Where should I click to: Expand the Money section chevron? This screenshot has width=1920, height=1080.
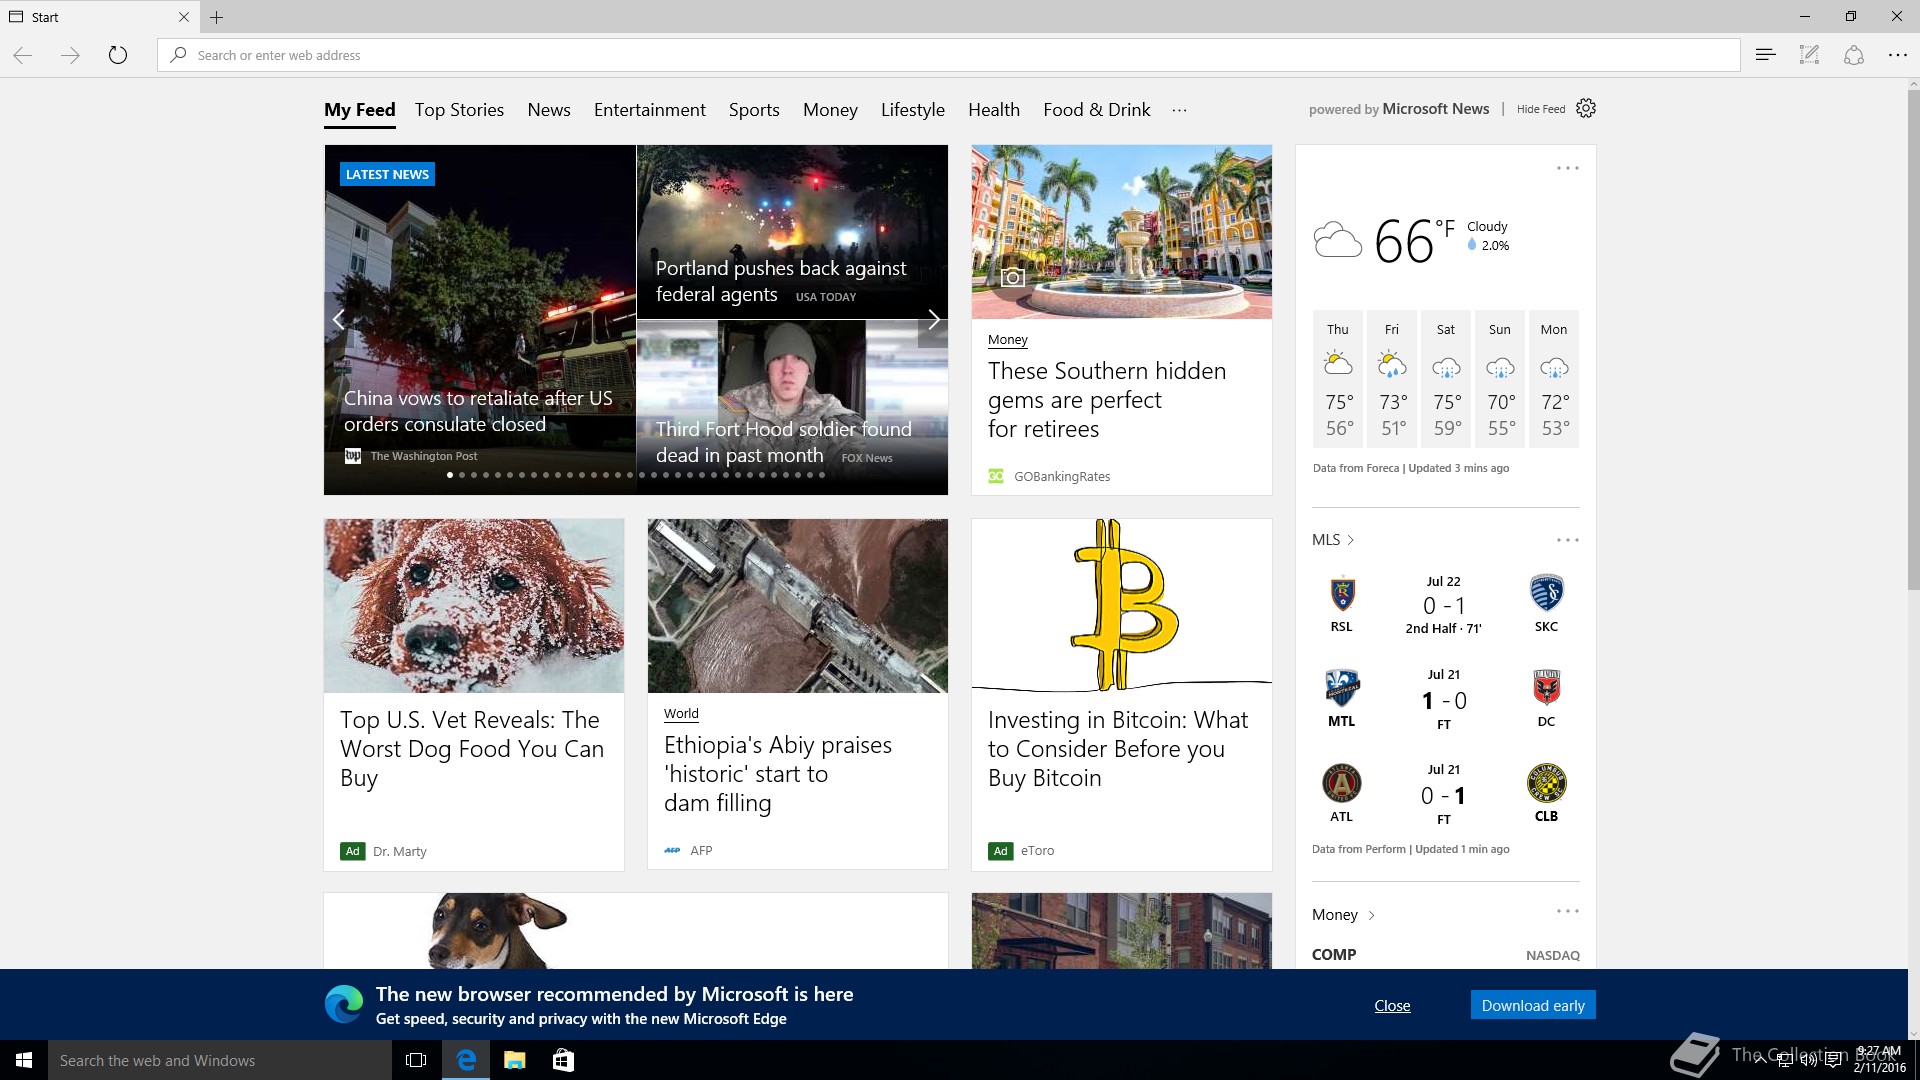(x=1371, y=915)
